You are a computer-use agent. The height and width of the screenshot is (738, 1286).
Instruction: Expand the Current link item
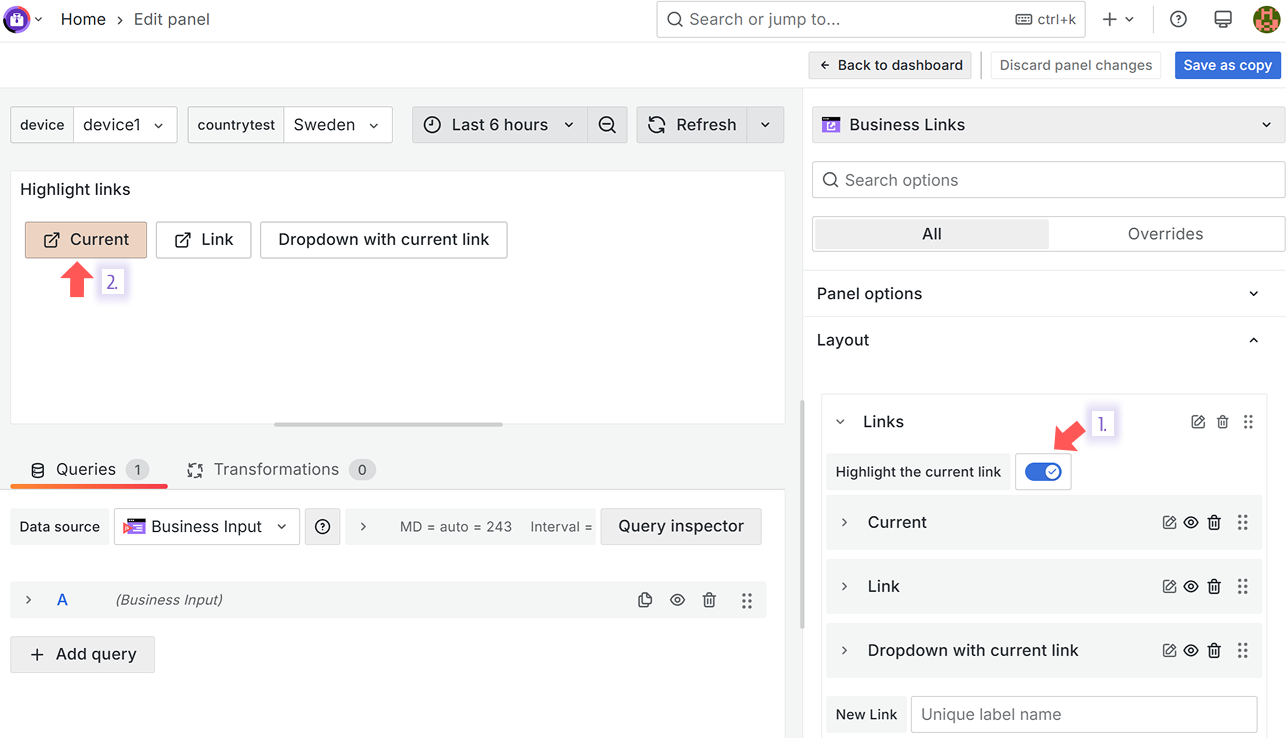click(844, 522)
